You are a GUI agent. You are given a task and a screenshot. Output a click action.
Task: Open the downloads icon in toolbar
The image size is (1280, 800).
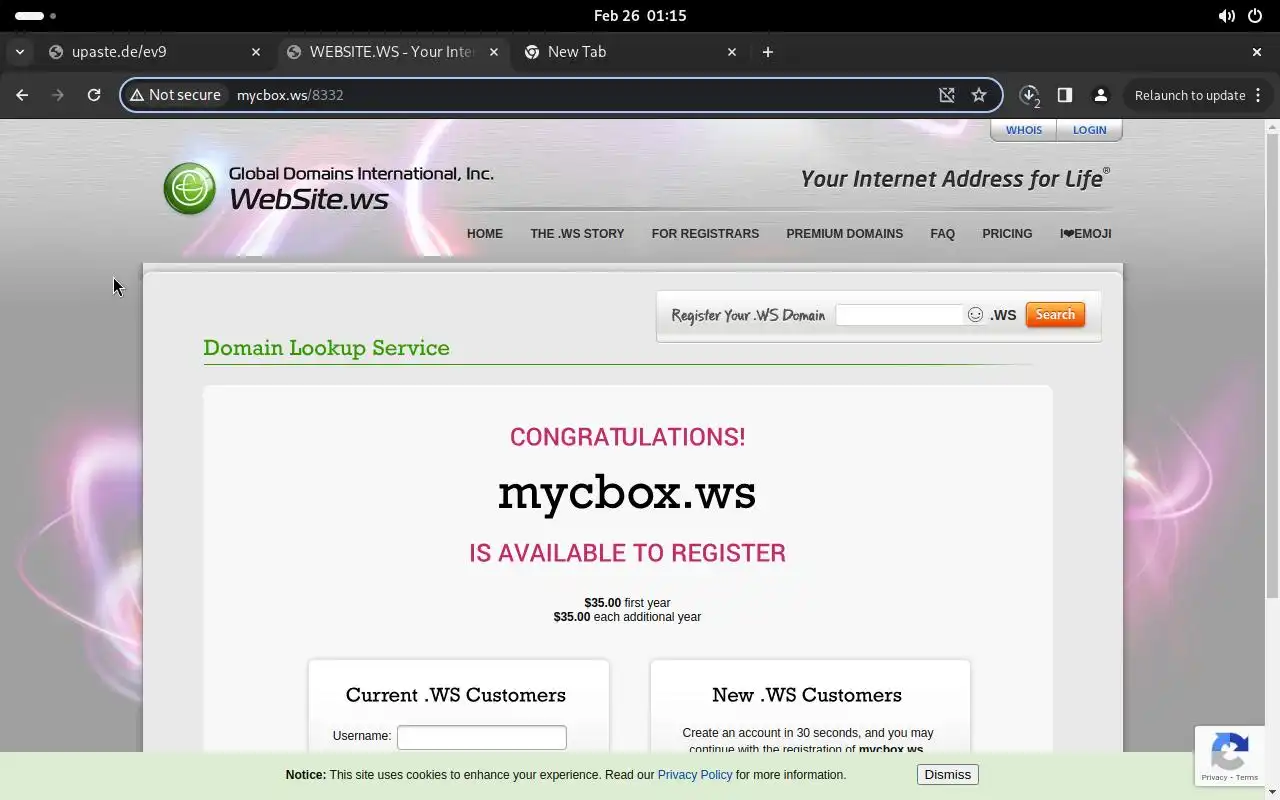pyautogui.click(x=1029, y=95)
